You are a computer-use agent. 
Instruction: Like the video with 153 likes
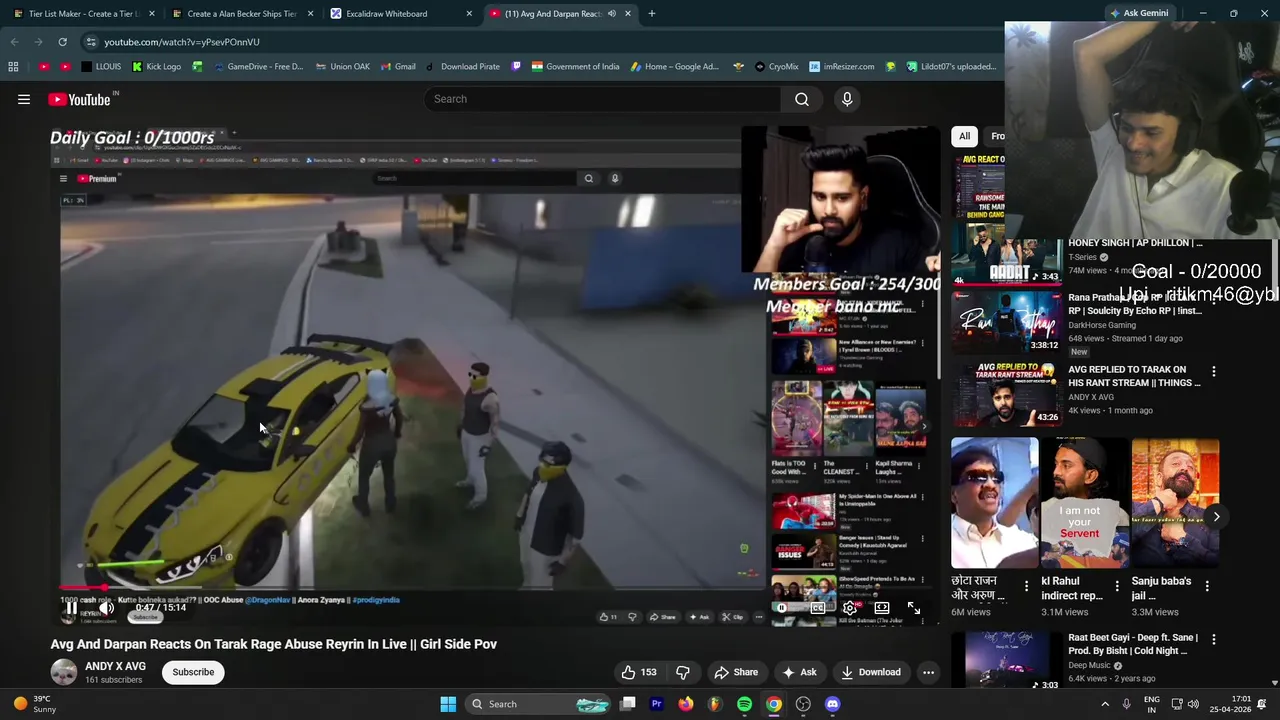pos(639,672)
